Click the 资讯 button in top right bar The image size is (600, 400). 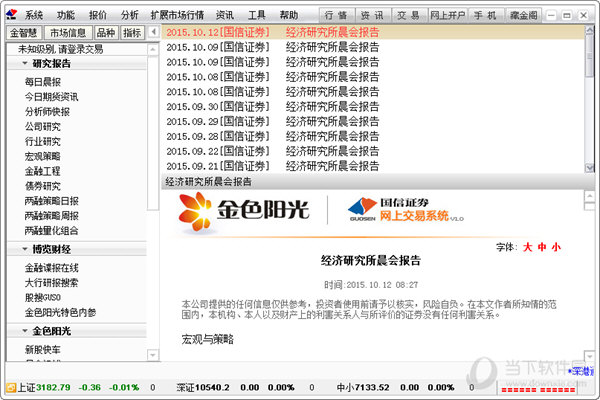pyautogui.click(x=373, y=15)
